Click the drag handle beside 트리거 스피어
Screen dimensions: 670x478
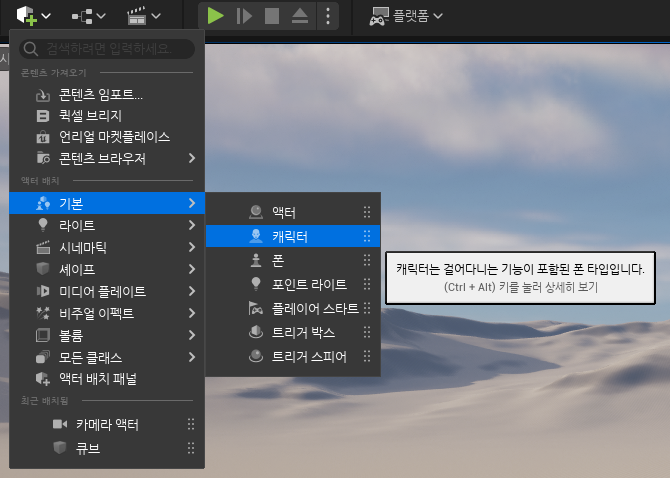367,356
